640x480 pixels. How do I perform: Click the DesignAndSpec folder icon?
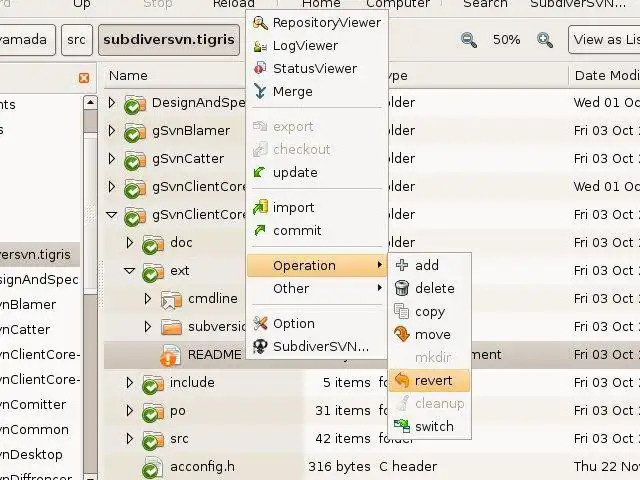(135, 104)
